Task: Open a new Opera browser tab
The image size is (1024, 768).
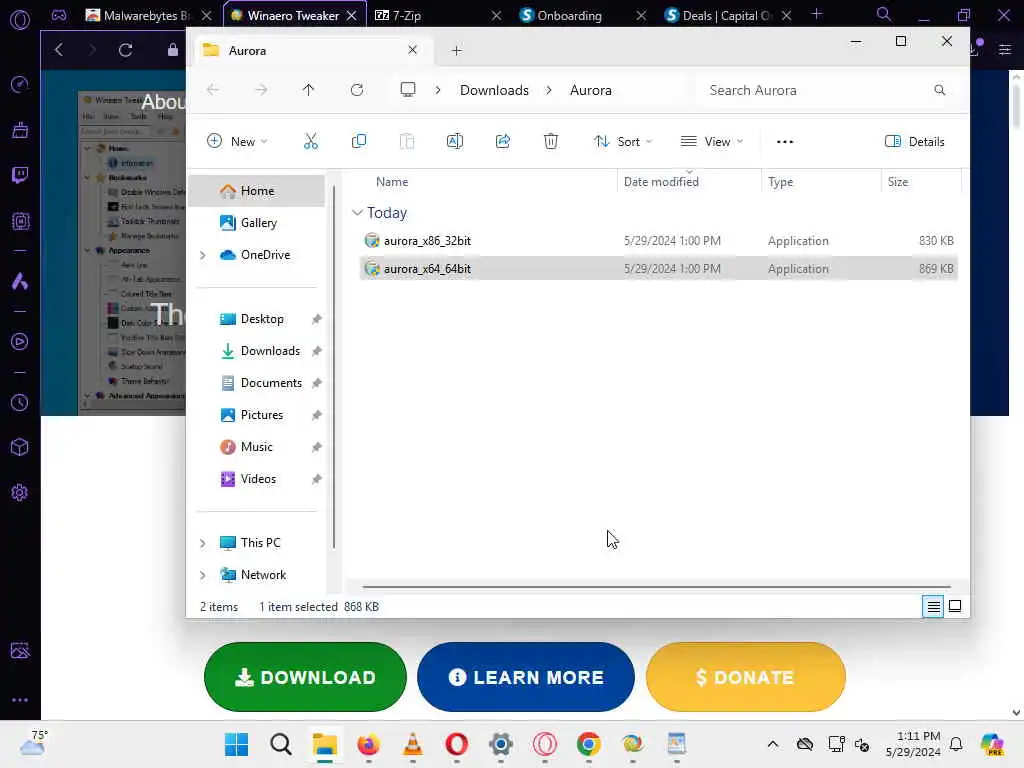Action: click(x=816, y=14)
